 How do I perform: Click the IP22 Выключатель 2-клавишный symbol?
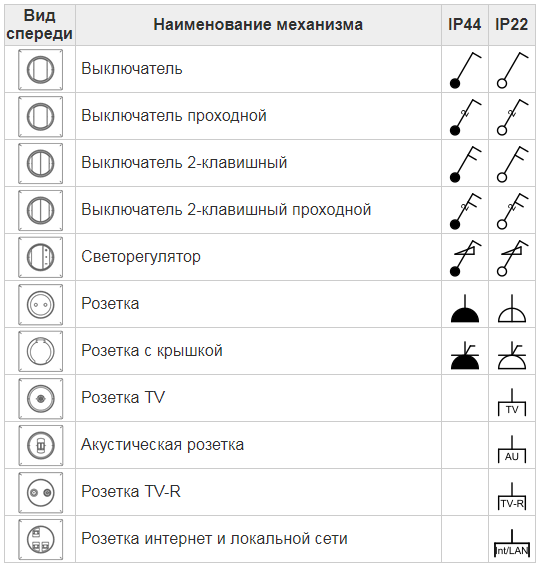tap(512, 164)
